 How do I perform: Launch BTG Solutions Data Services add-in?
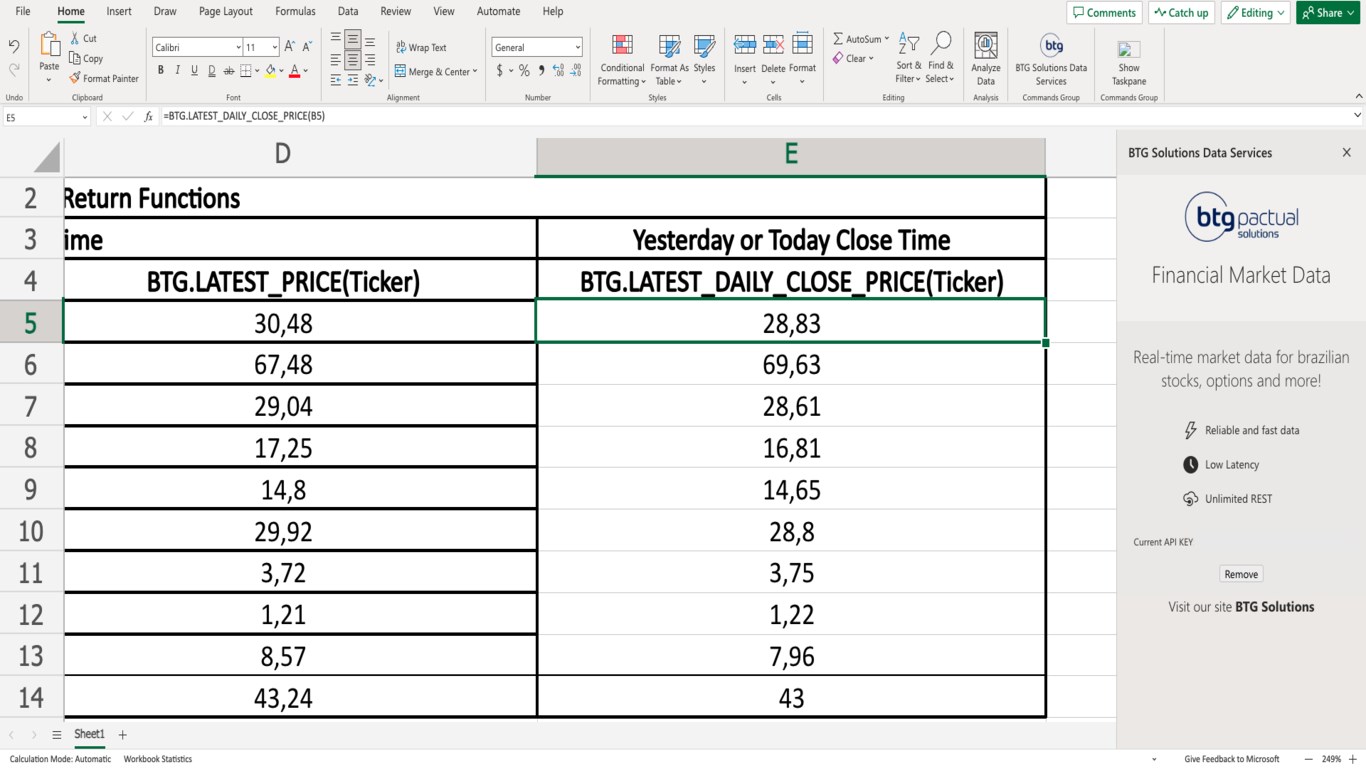click(x=1051, y=59)
